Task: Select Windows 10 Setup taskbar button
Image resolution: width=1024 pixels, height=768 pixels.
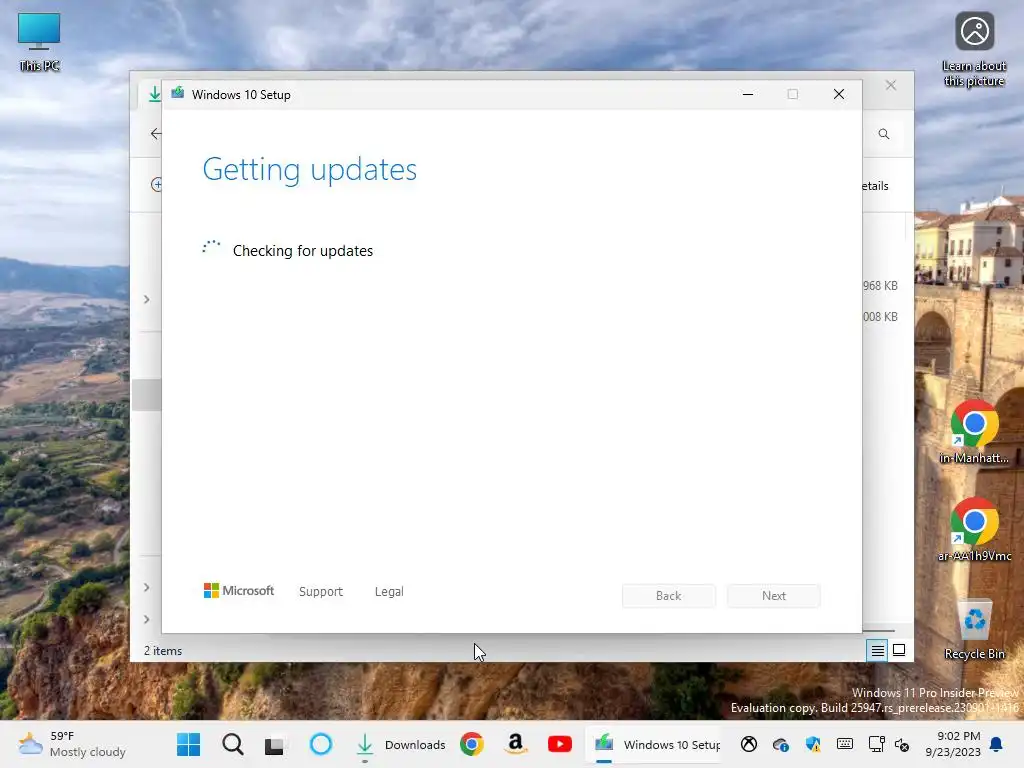Action: point(655,744)
